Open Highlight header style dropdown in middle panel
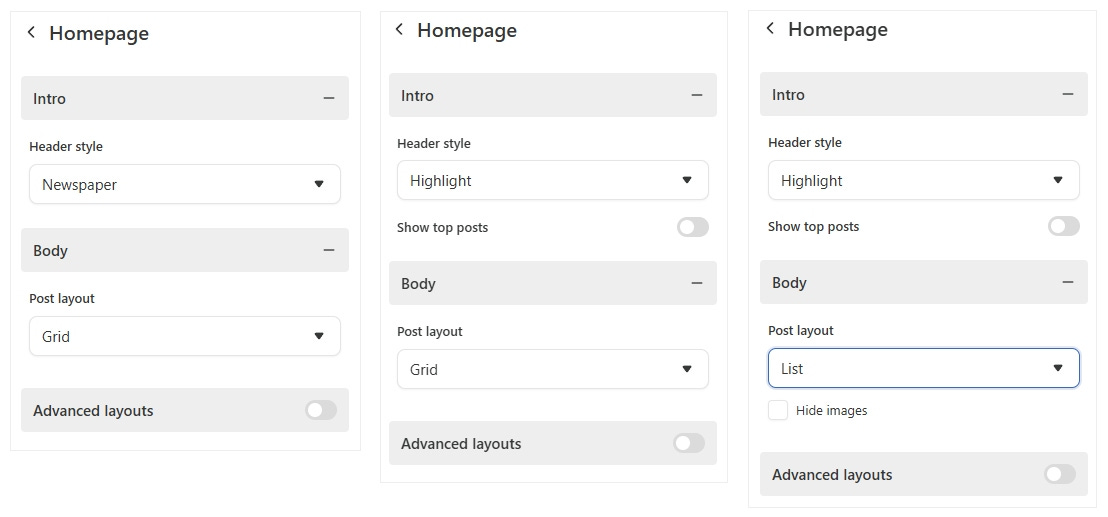Viewport: 1108px width, 517px height. (x=553, y=180)
